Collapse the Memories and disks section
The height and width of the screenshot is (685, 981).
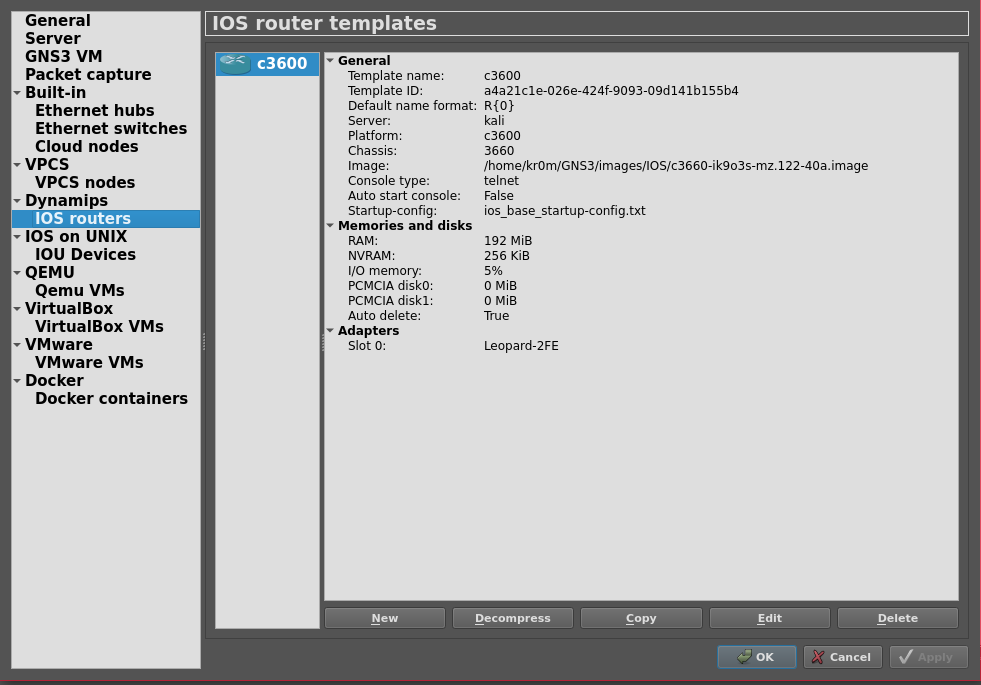pyautogui.click(x=330, y=226)
